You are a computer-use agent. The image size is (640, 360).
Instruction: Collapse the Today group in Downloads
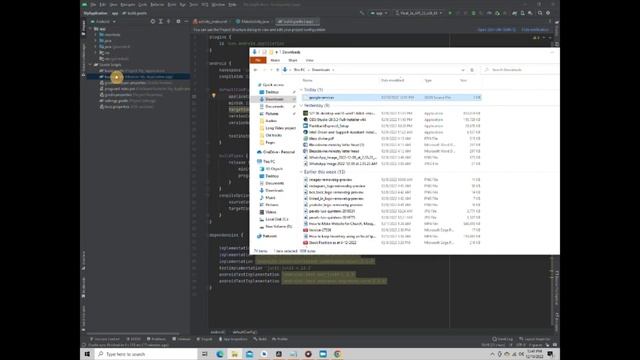301,90
